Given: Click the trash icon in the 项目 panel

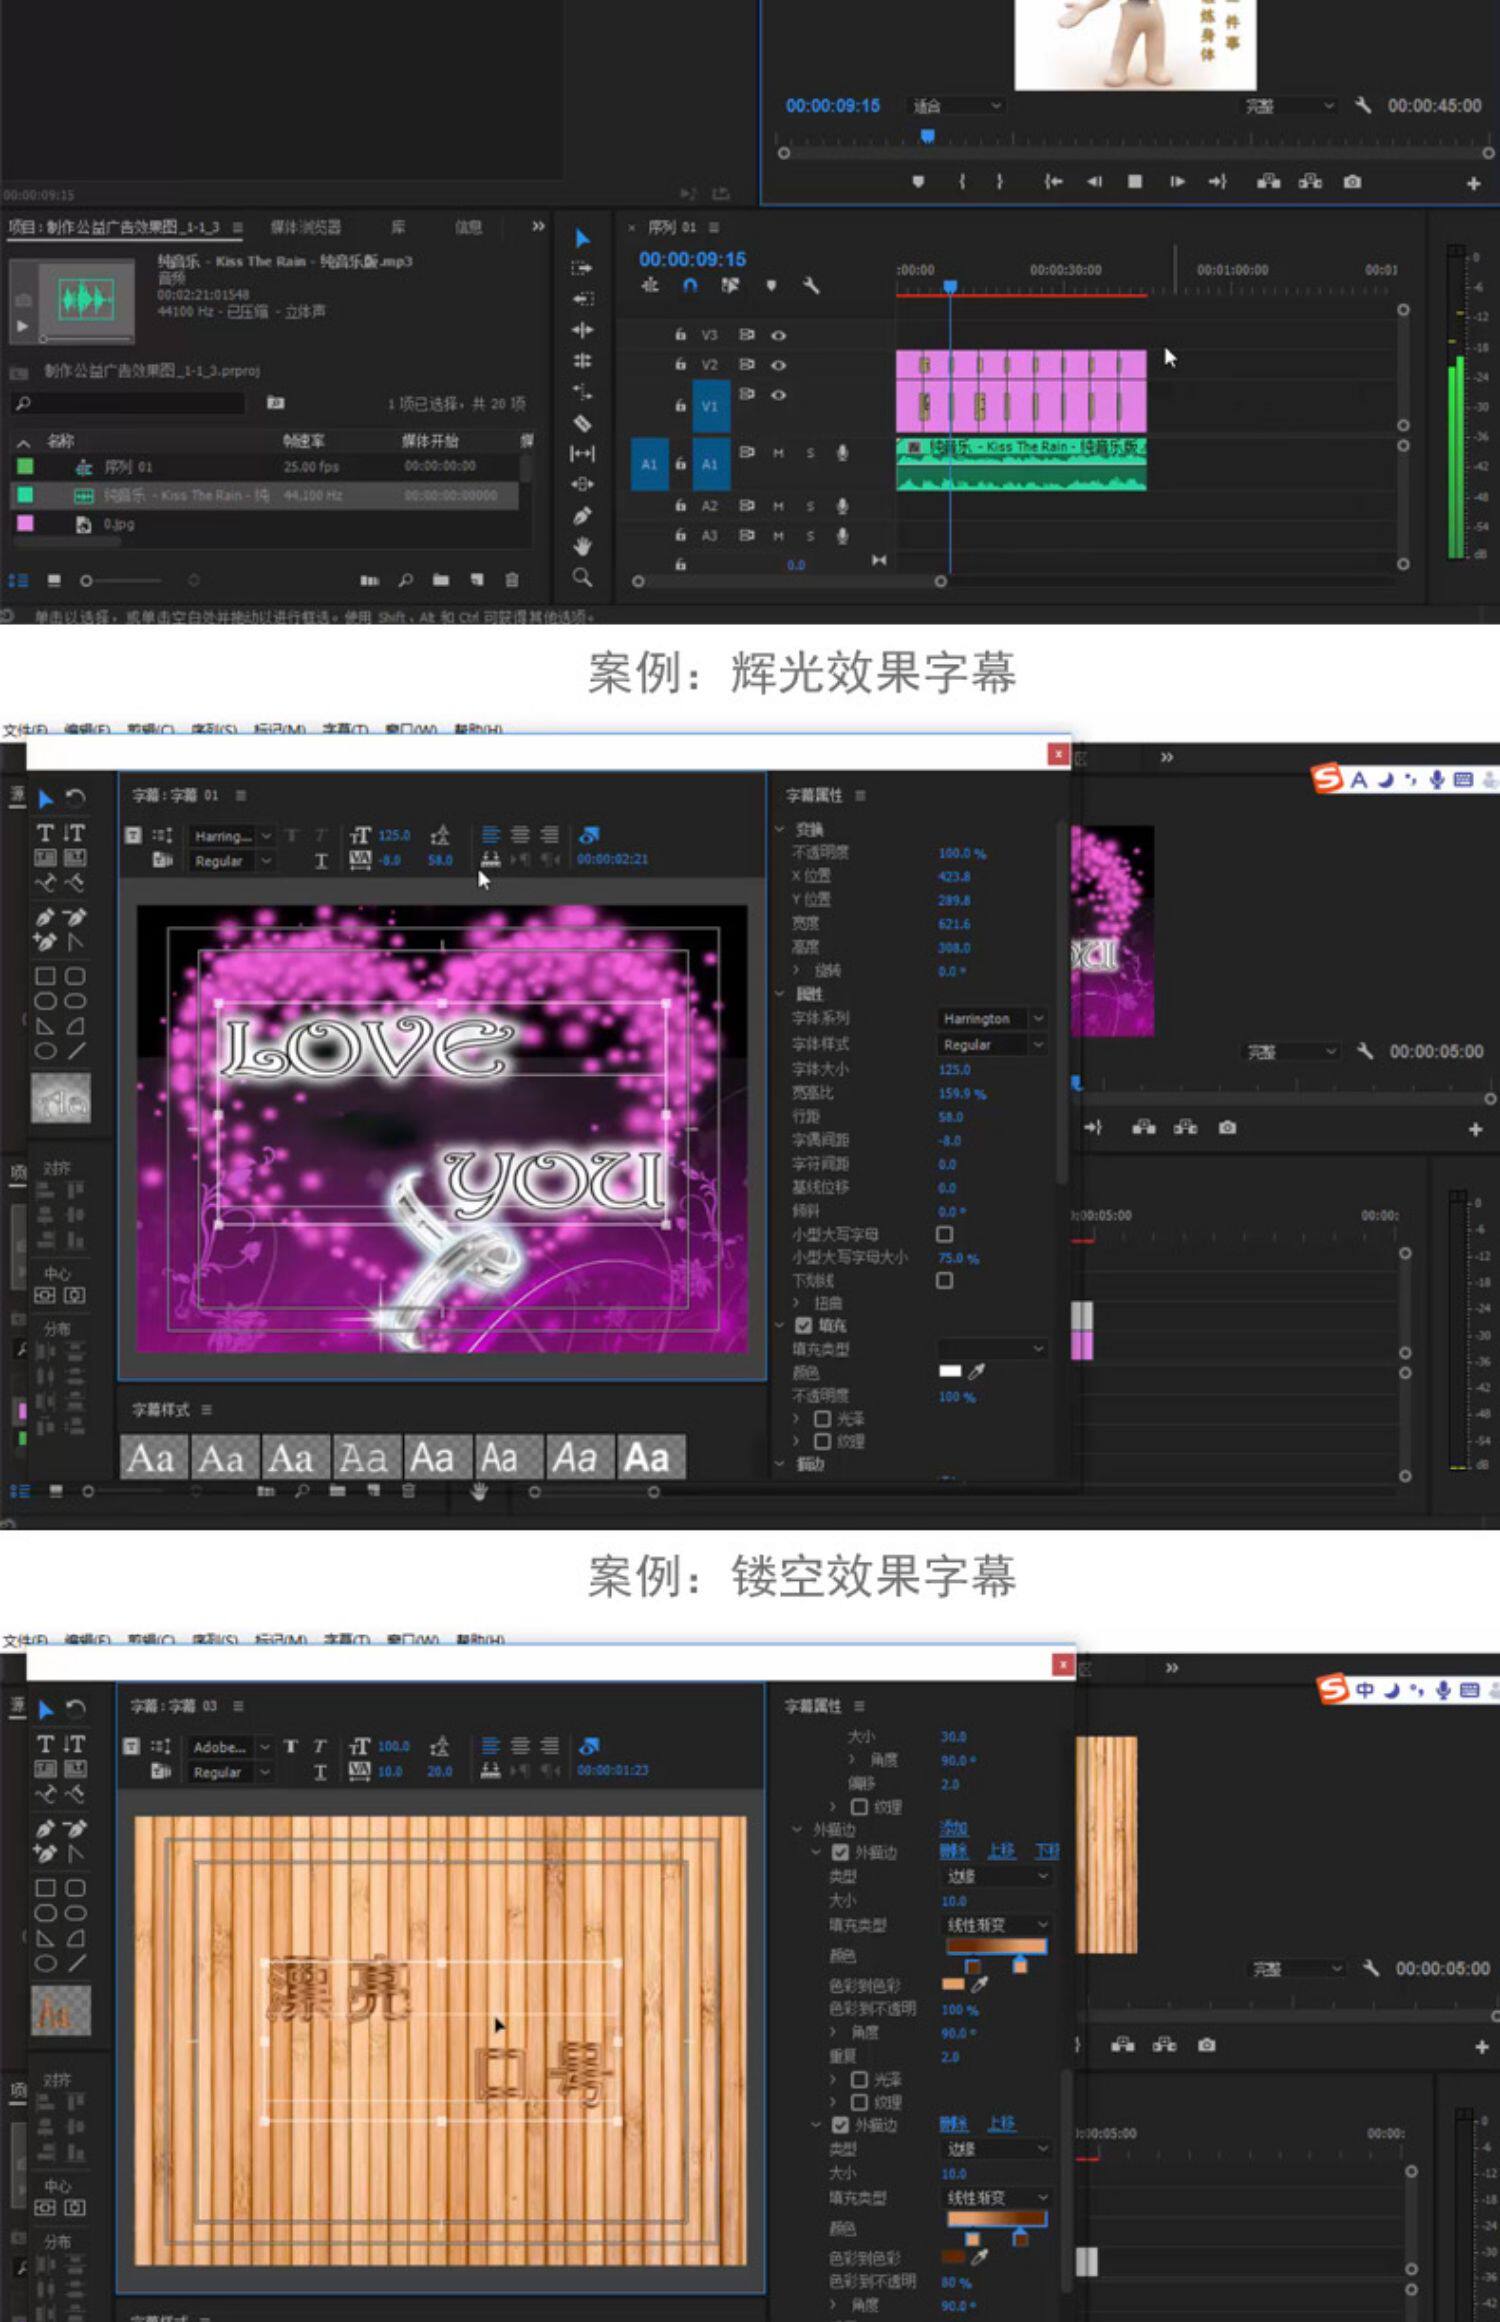Looking at the screenshot, I should click(512, 580).
